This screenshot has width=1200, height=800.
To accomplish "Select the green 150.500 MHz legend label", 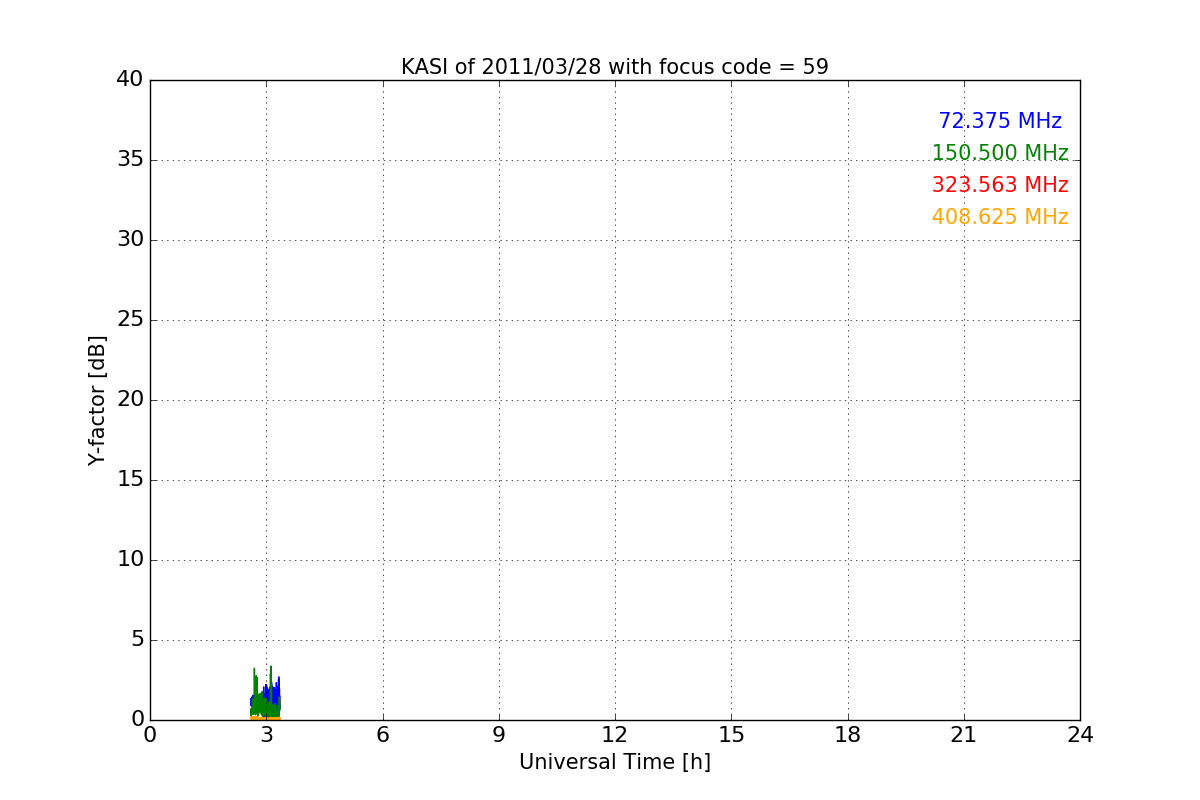I will coord(1000,153).
